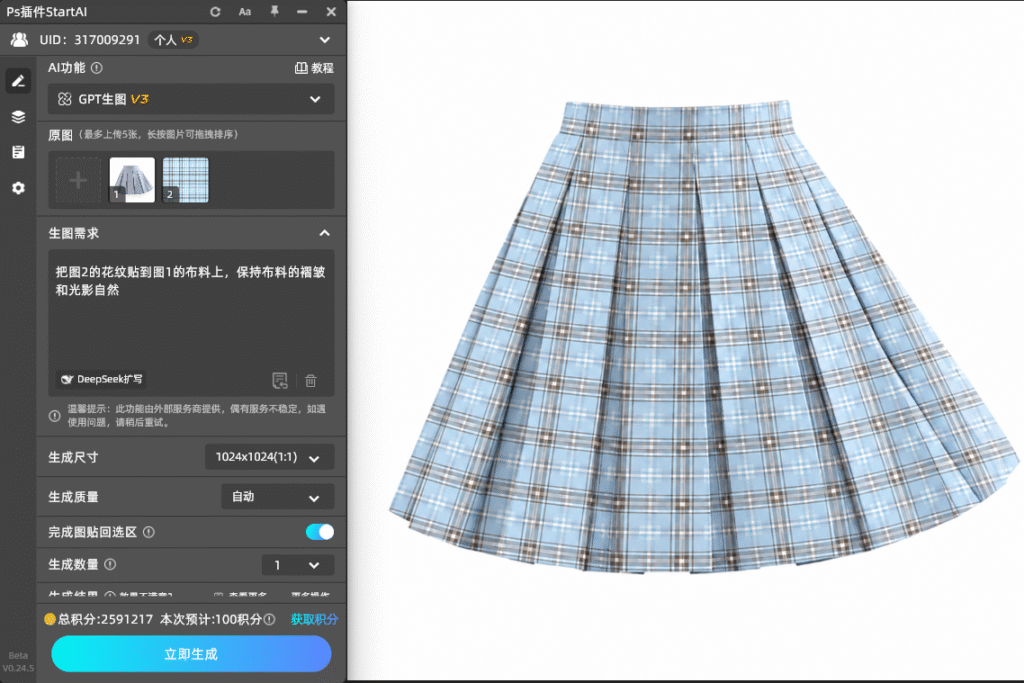
Task: Close the StartAI plugin panel
Action: tap(331, 12)
